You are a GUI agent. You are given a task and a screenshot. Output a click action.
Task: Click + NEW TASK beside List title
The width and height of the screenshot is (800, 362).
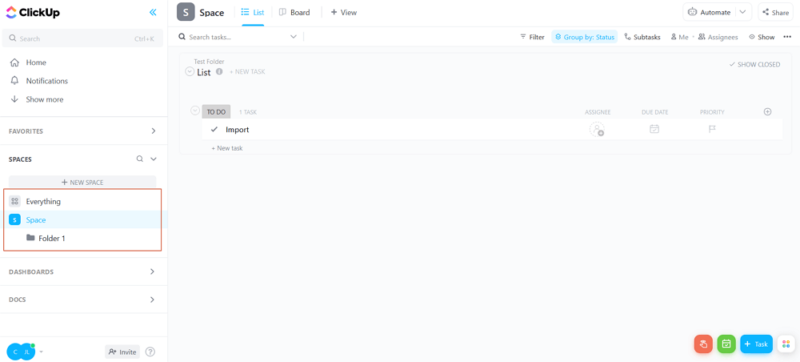(x=247, y=72)
